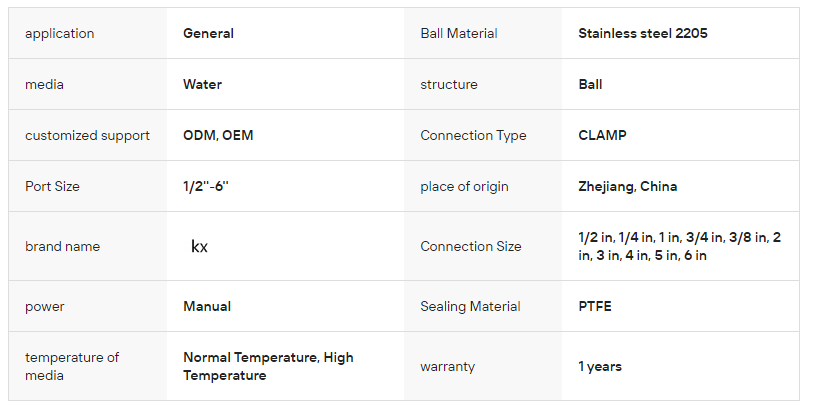The height and width of the screenshot is (417, 818).
Task: Select the 'ODM, OEM' value
Action: coord(218,136)
